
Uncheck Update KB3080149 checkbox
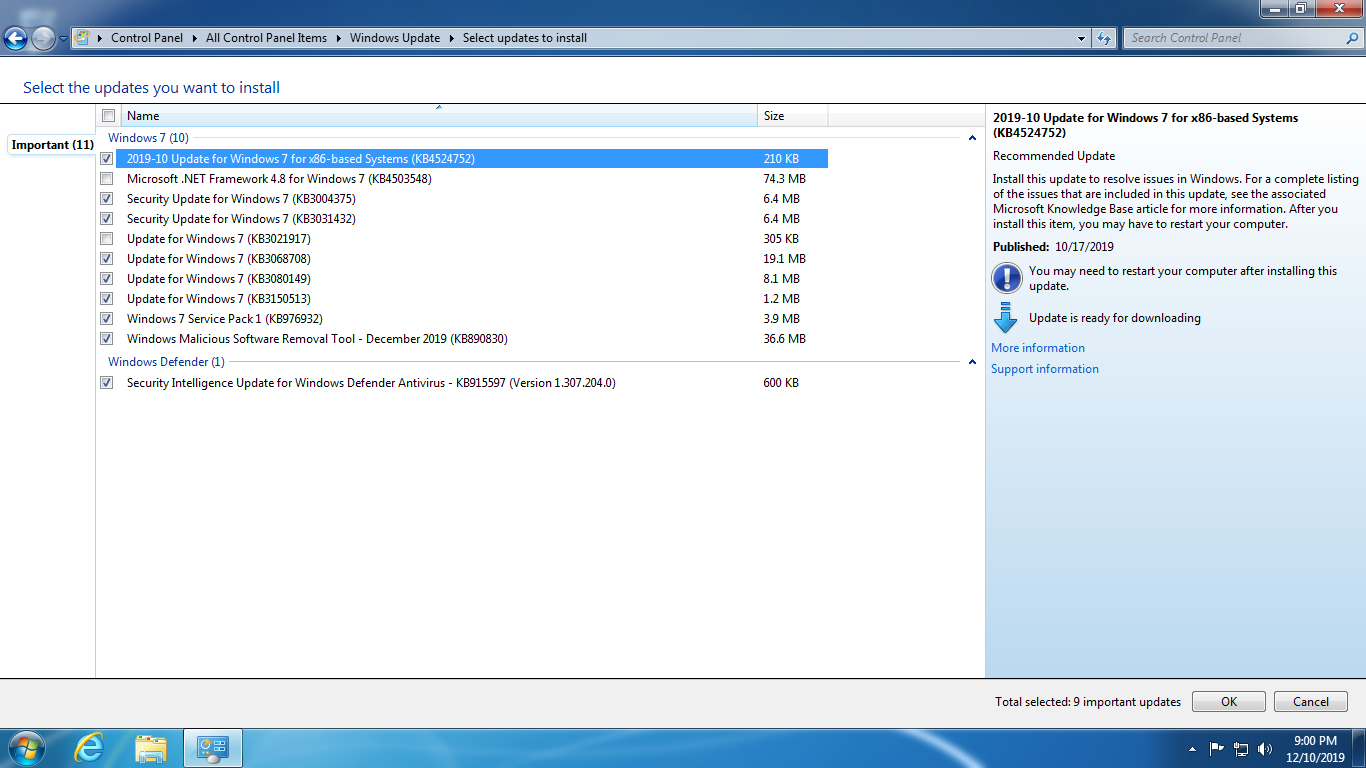click(107, 279)
